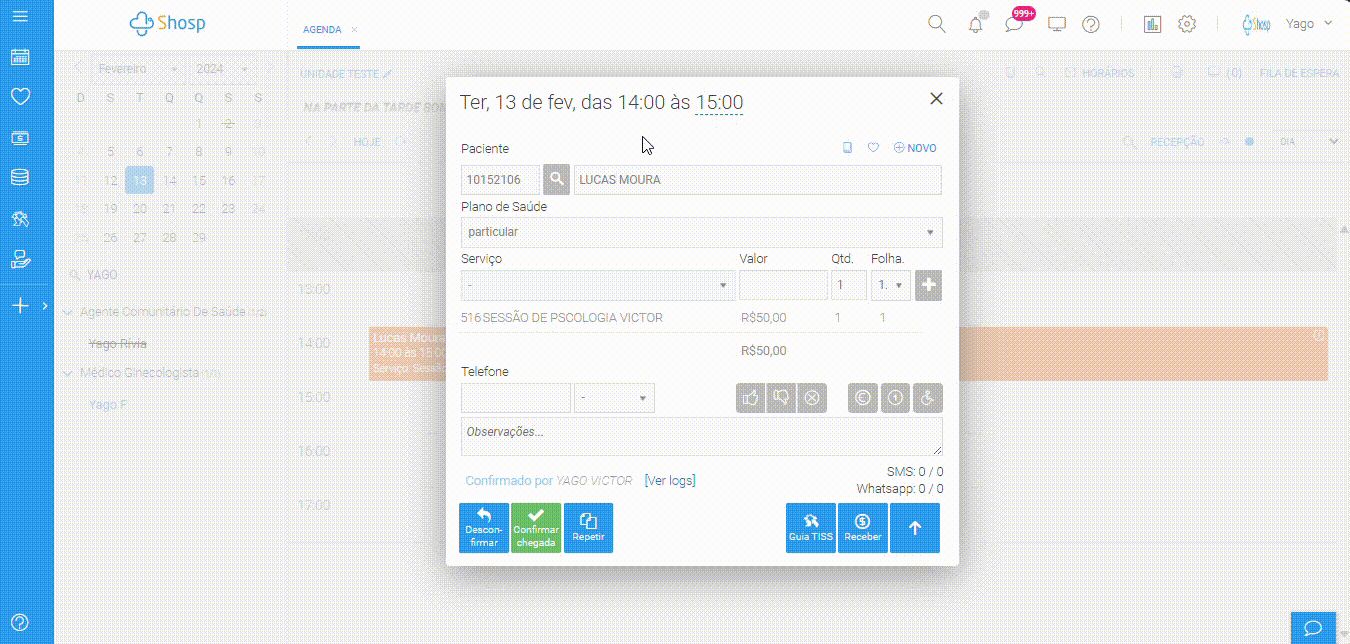The image size is (1350, 644).
Task: Open patient search with the magnifying glass icon
Action: tap(555, 179)
